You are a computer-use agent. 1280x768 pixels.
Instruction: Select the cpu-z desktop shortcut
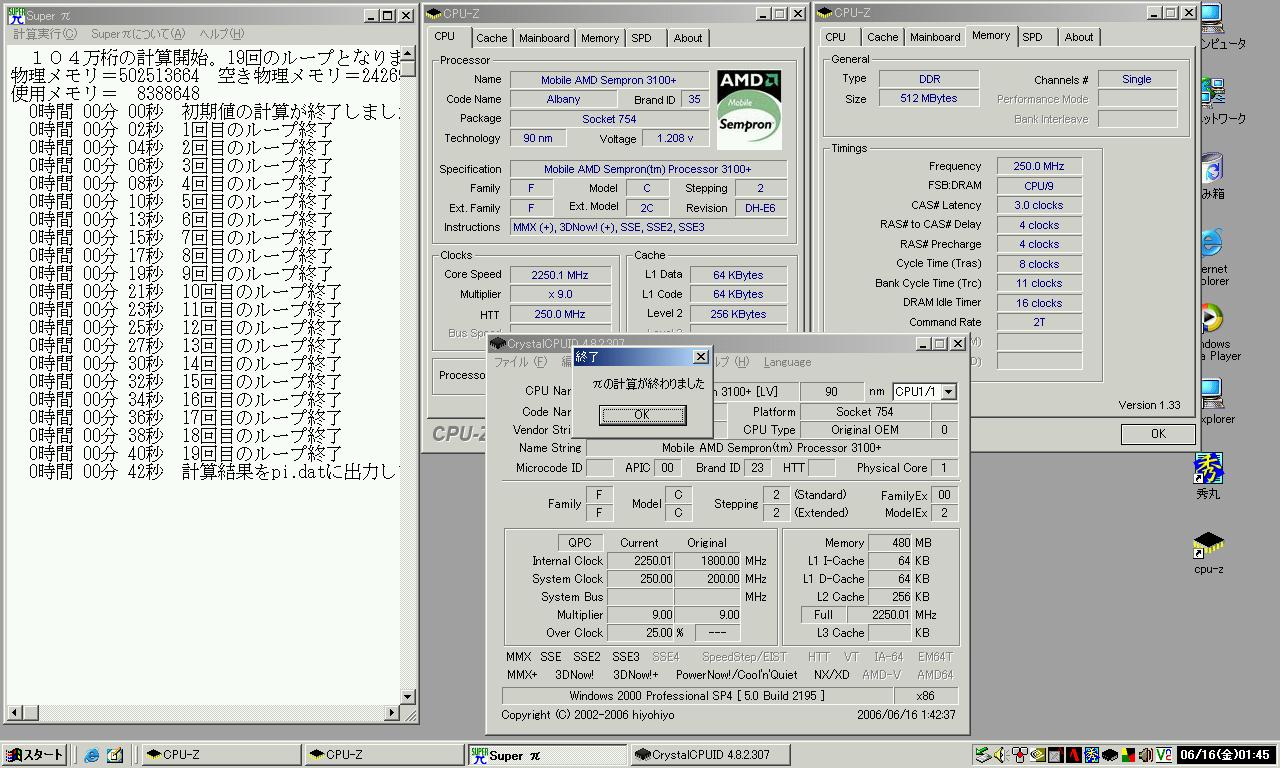(1208, 552)
